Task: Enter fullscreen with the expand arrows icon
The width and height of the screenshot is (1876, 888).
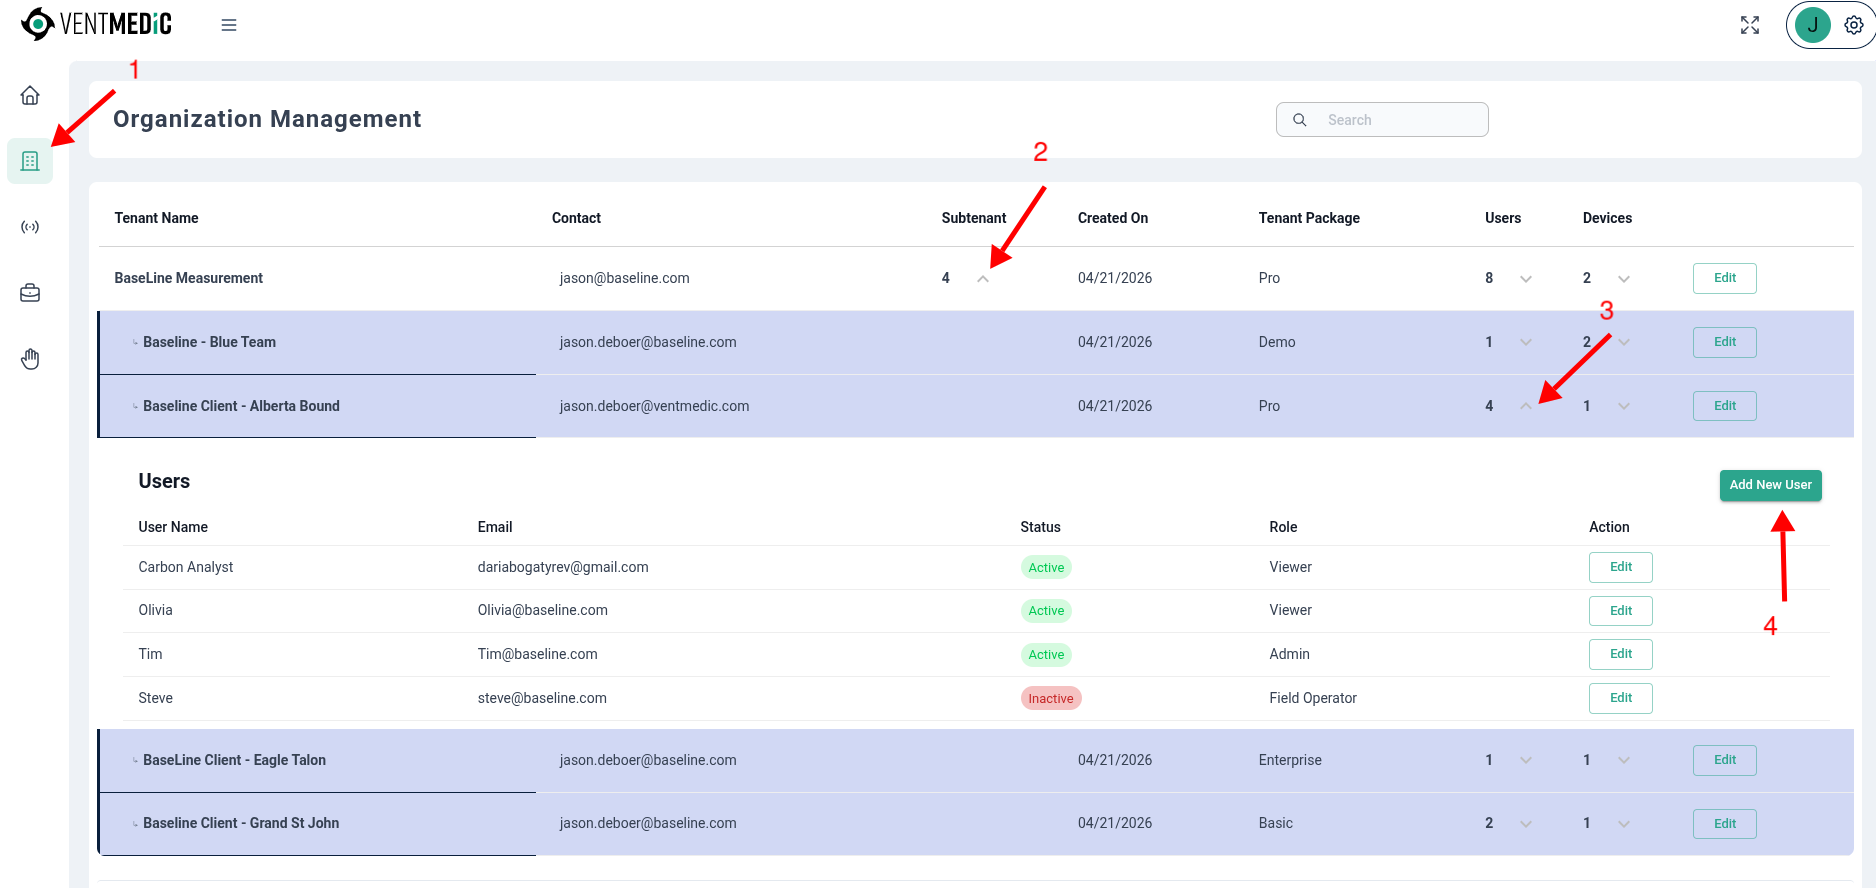Action: 1750,25
